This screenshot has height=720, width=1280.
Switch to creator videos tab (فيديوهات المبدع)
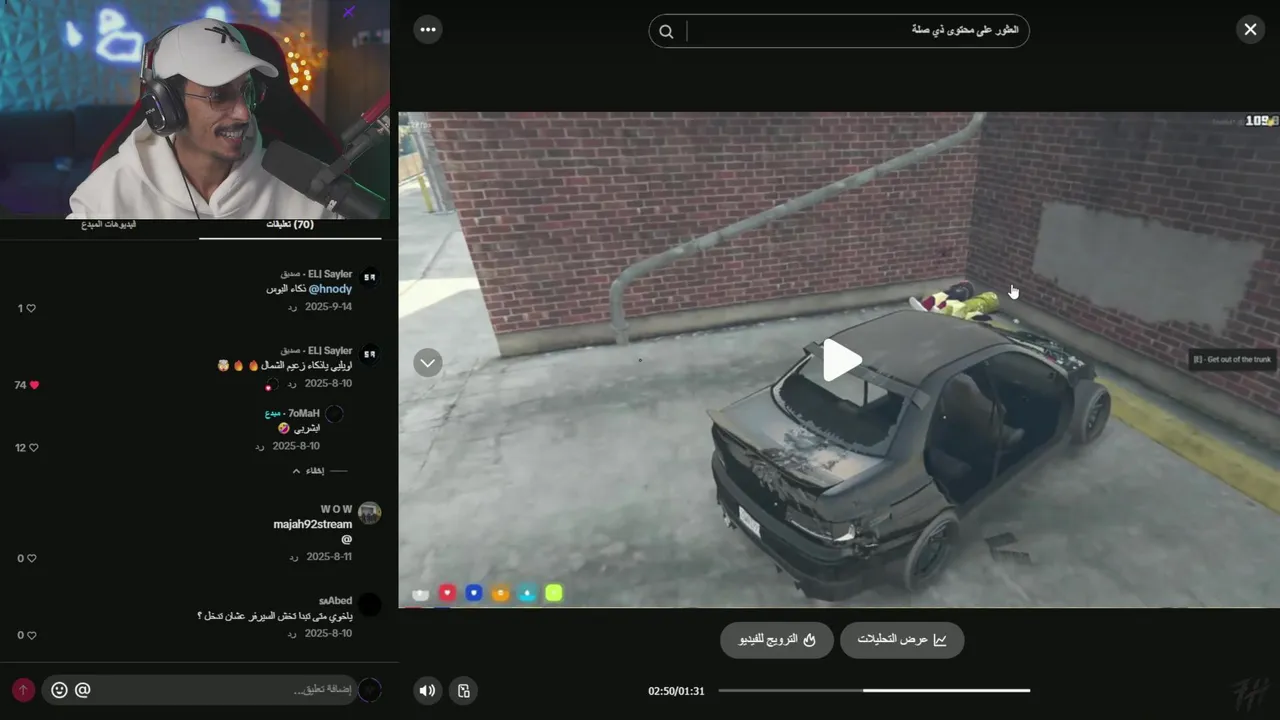[109, 225]
